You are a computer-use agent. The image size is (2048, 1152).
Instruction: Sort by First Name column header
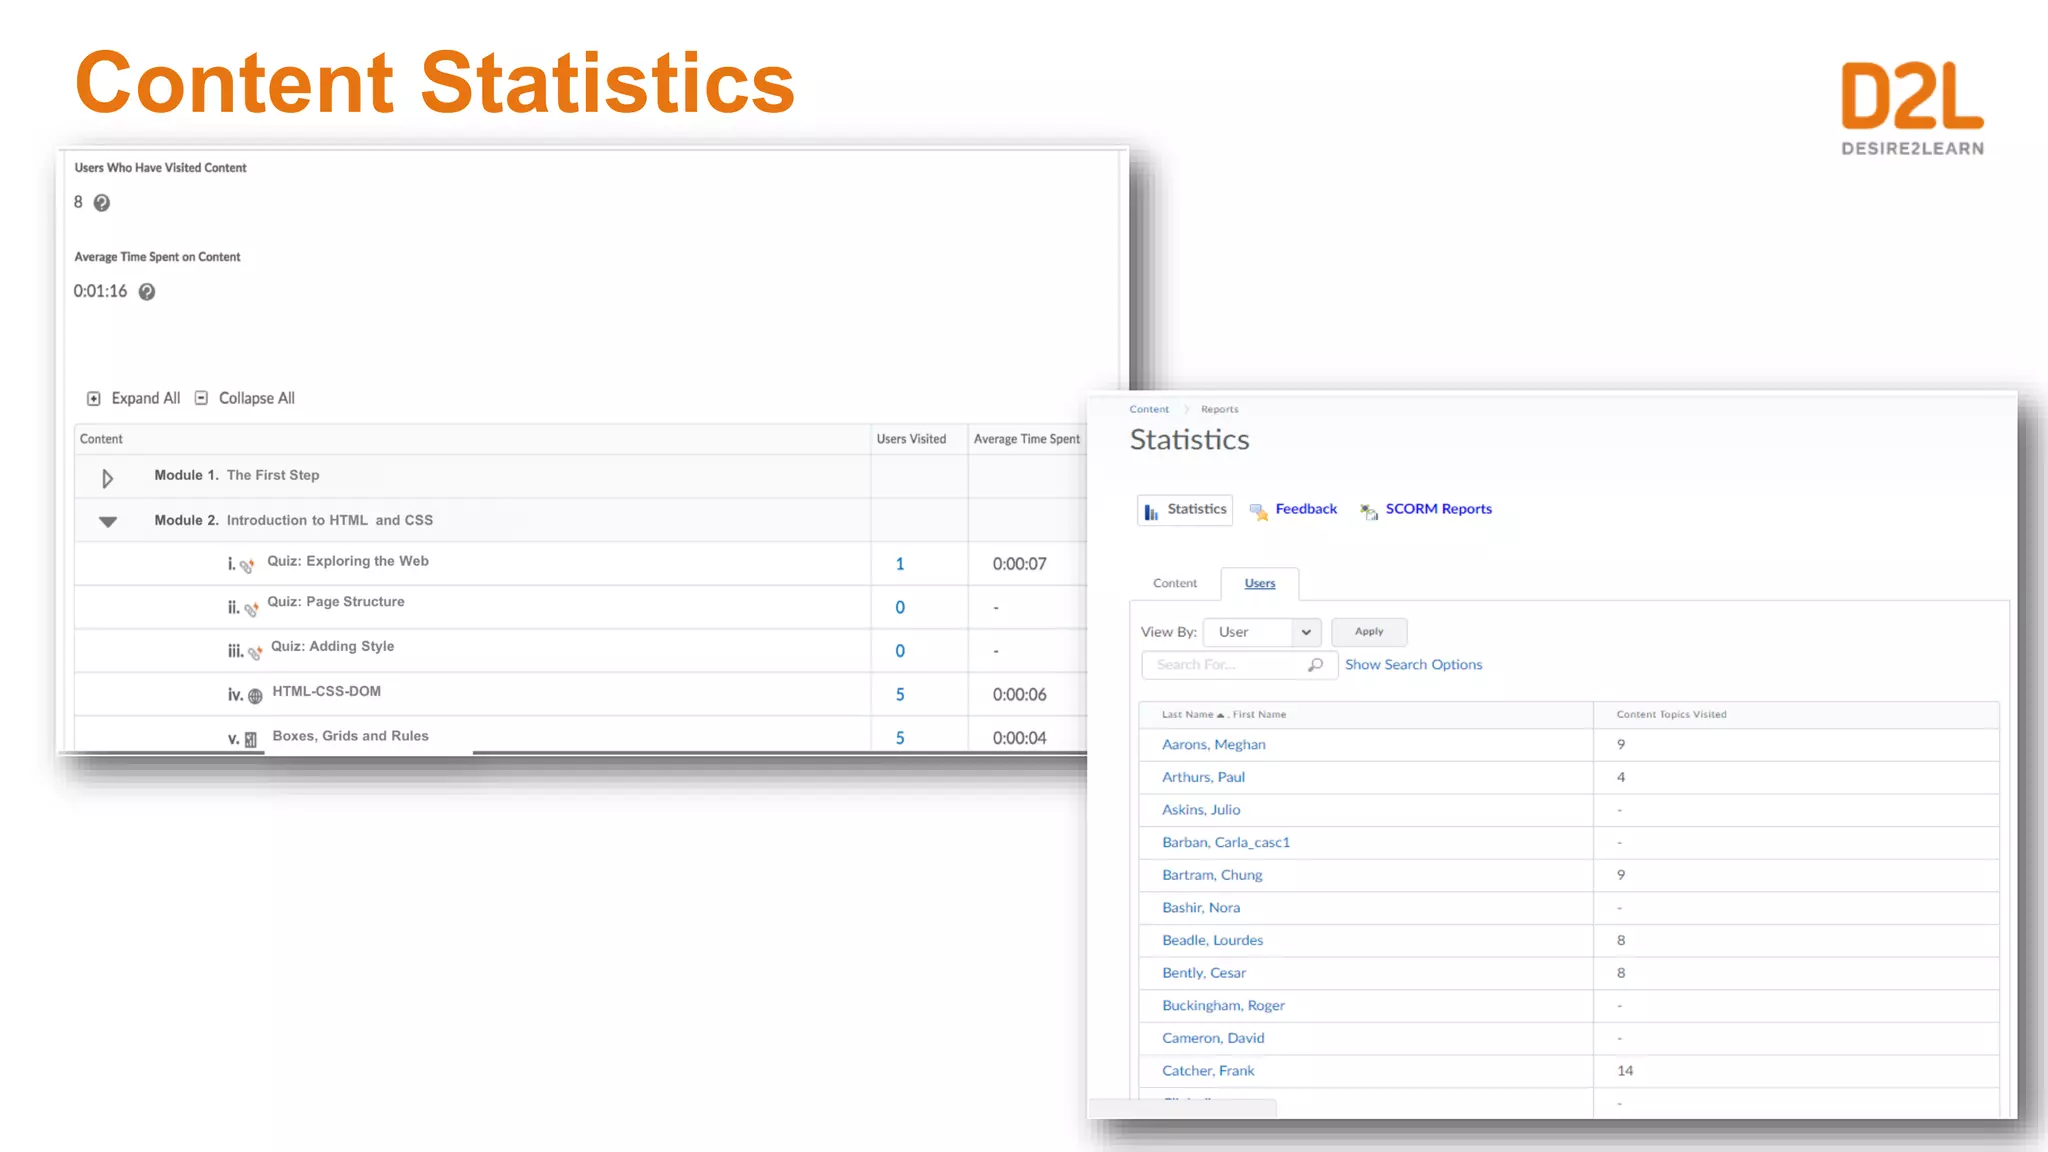click(1259, 715)
